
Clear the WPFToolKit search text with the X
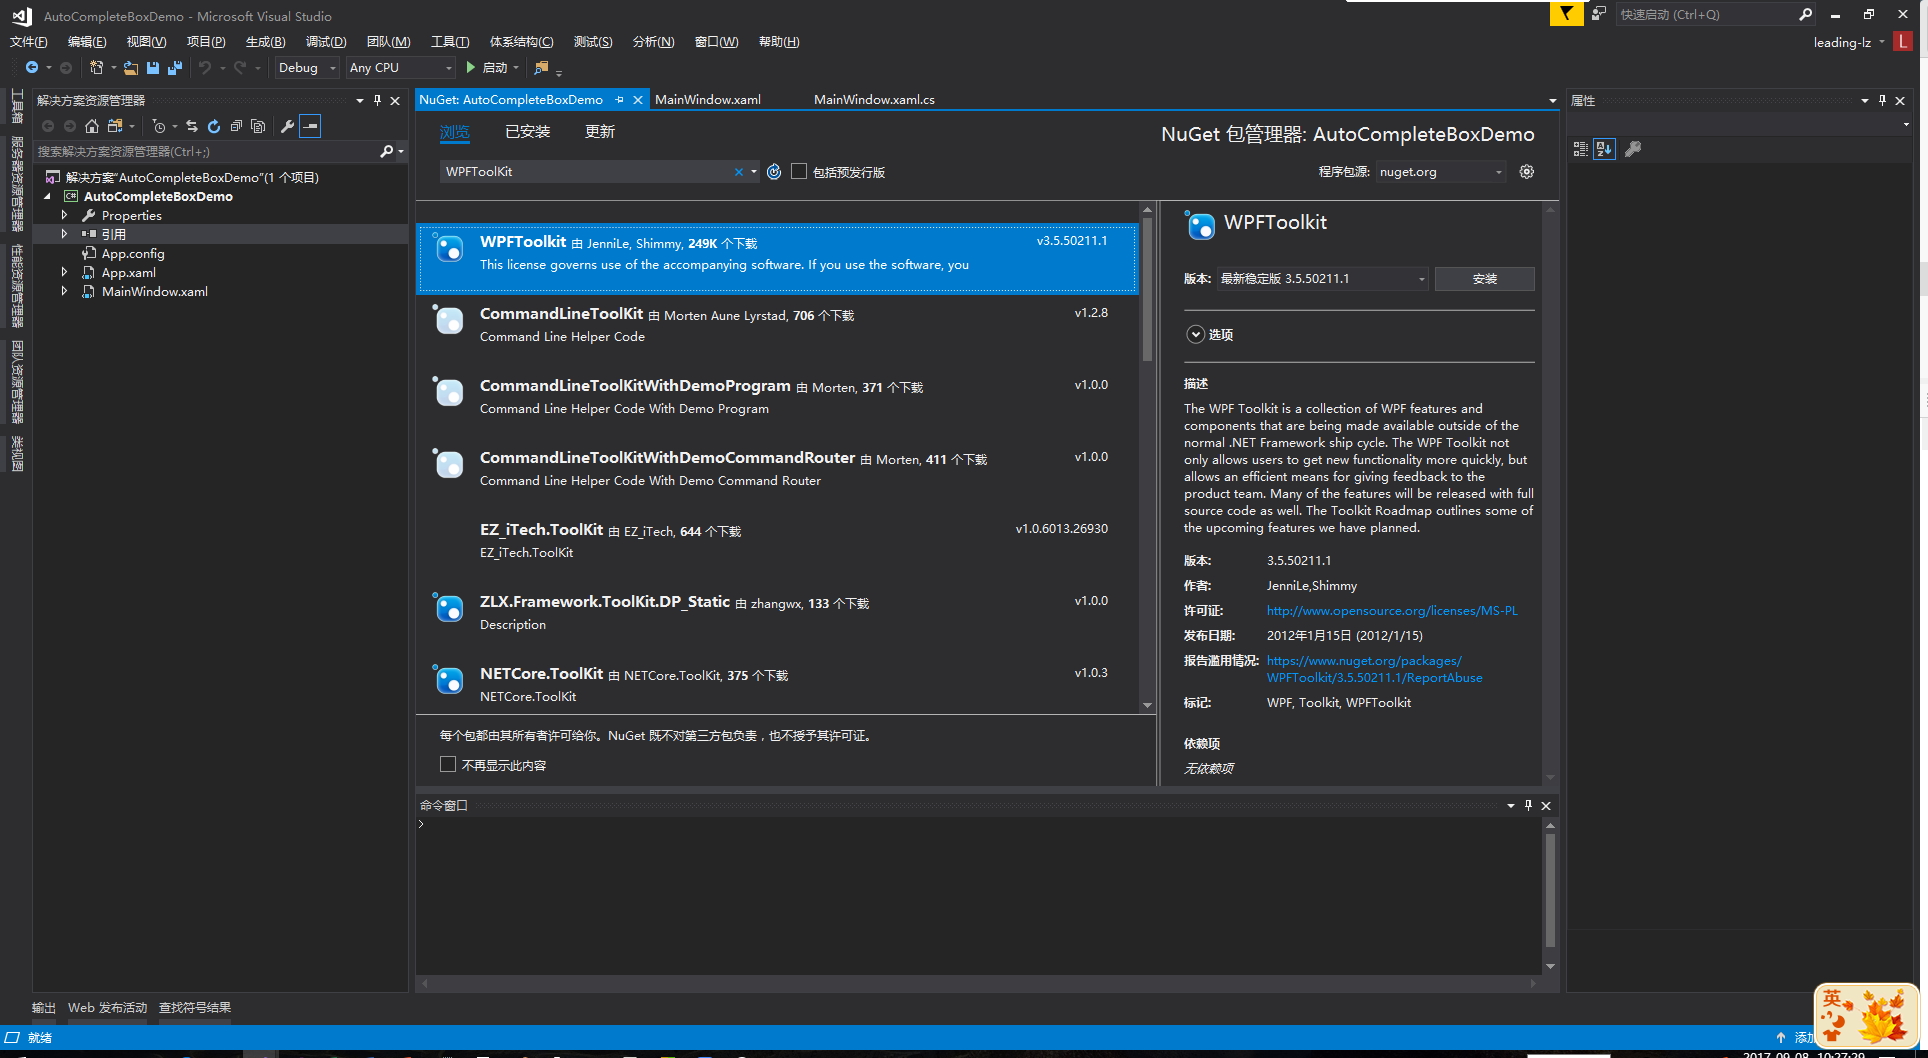[x=739, y=172]
